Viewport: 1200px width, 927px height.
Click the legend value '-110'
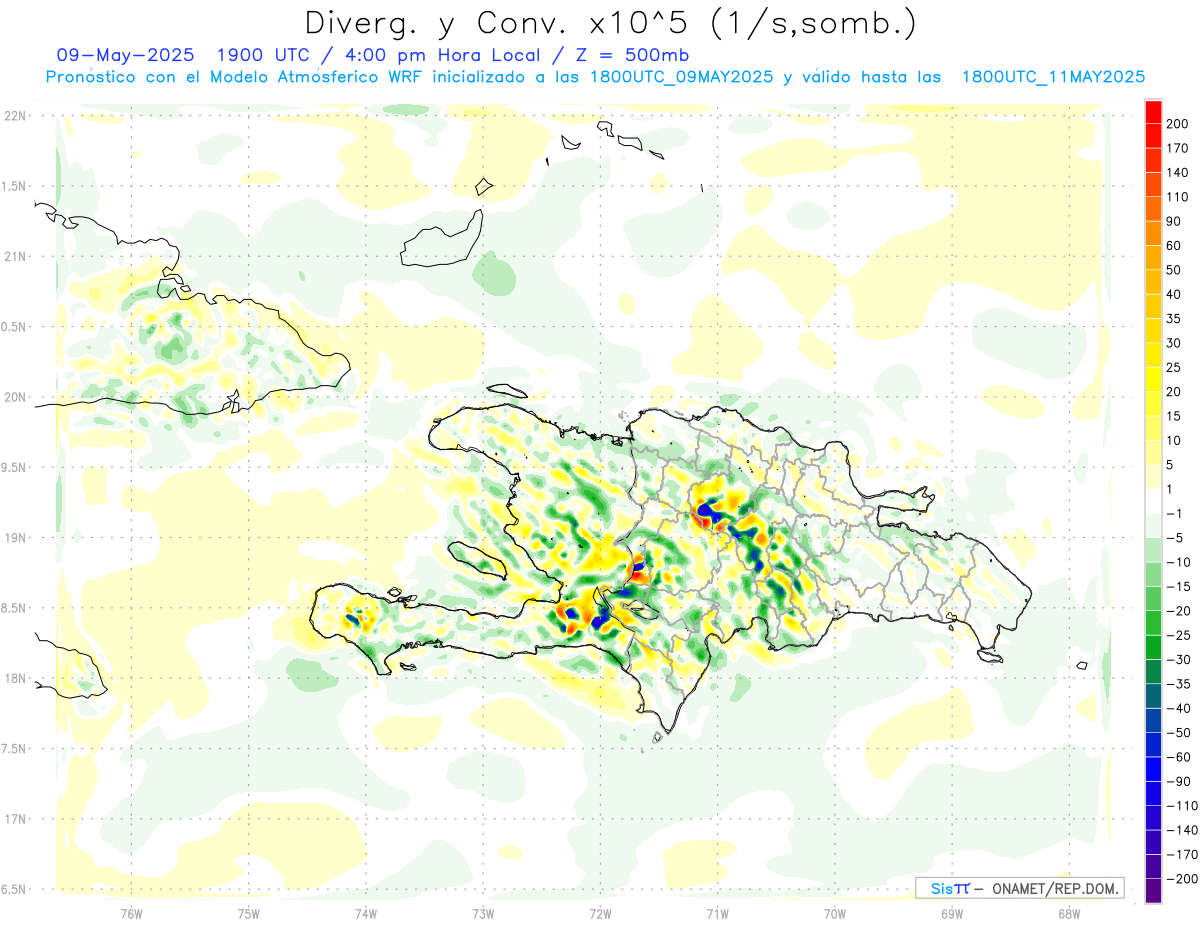[1181, 806]
